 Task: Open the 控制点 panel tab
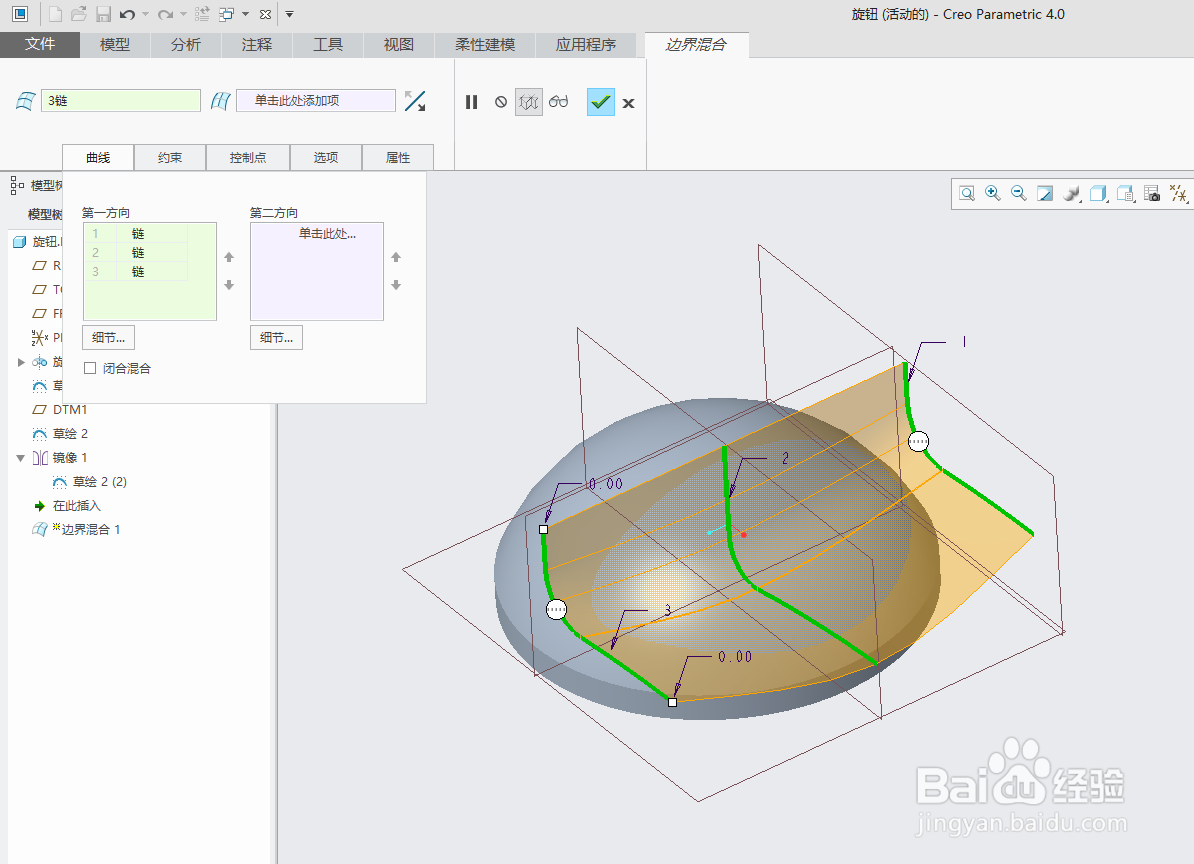248,158
